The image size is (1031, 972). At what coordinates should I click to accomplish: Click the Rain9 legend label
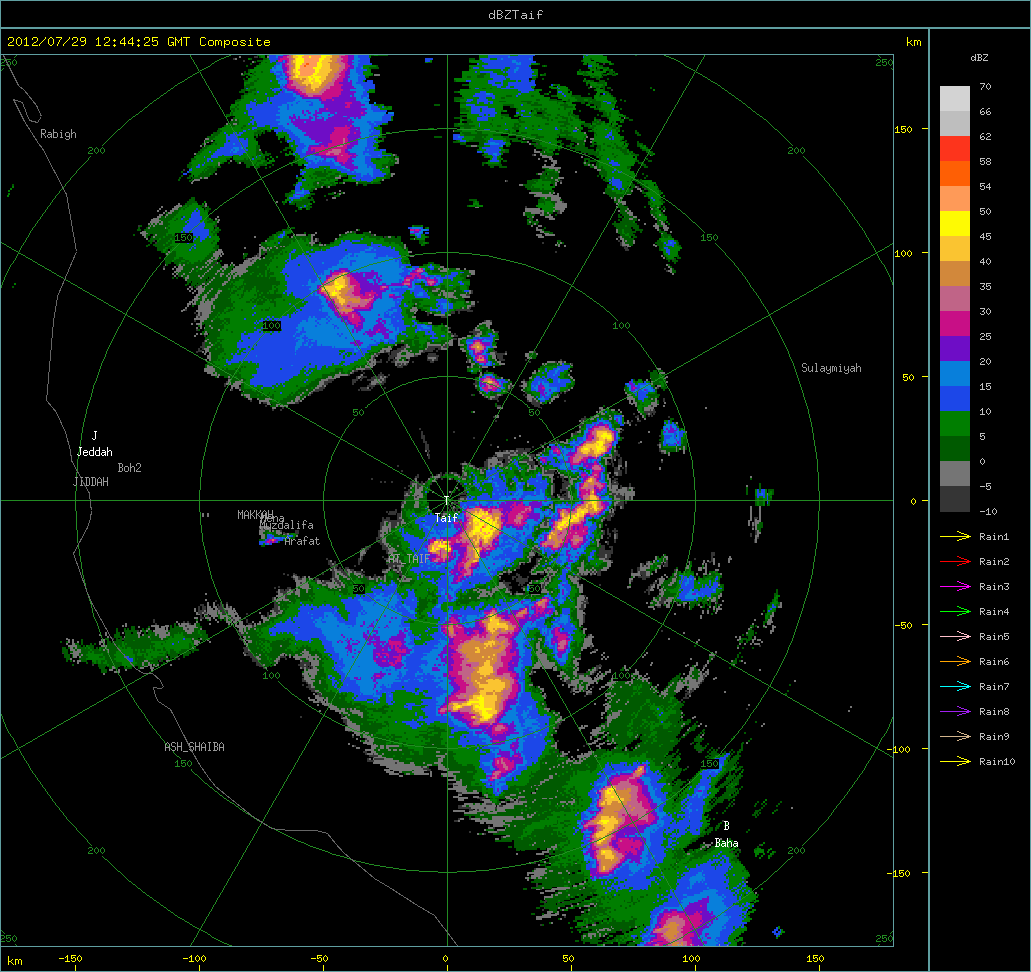pyautogui.click(x=994, y=737)
